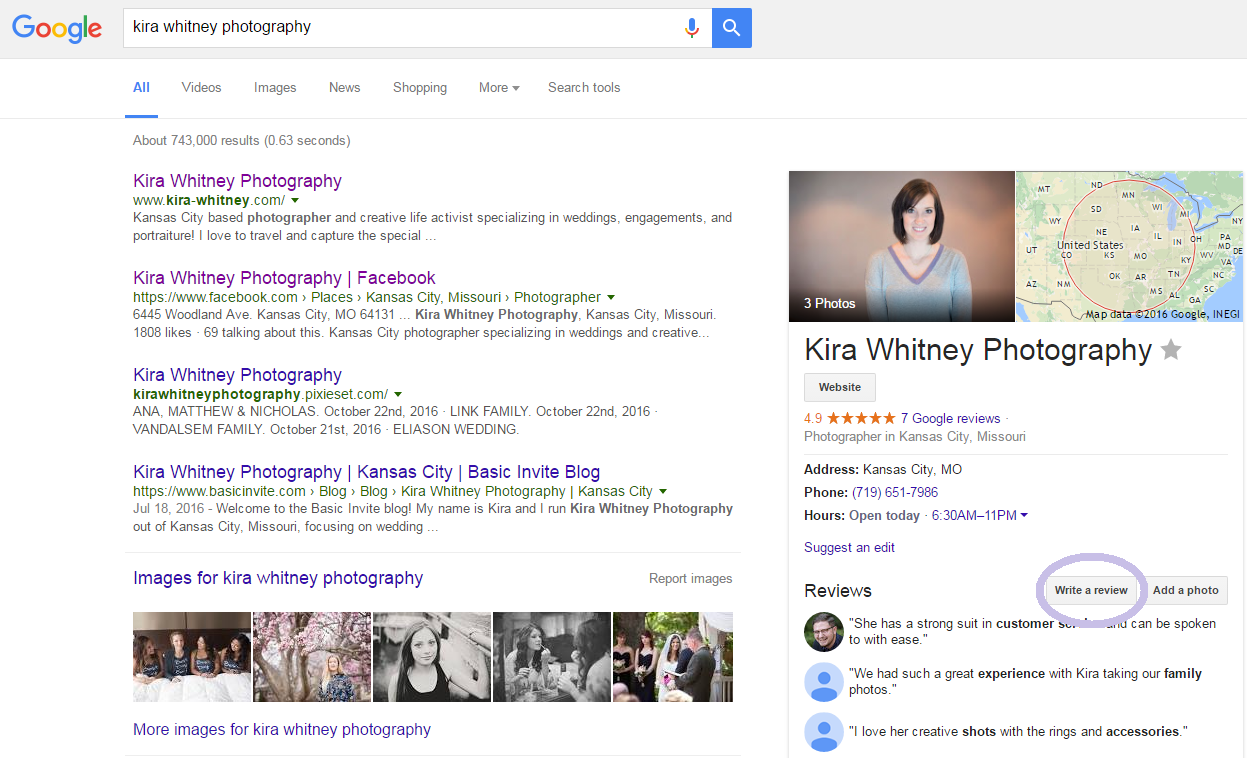Click Add a photo button
Viewport: 1247px width, 758px height.
1185,590
